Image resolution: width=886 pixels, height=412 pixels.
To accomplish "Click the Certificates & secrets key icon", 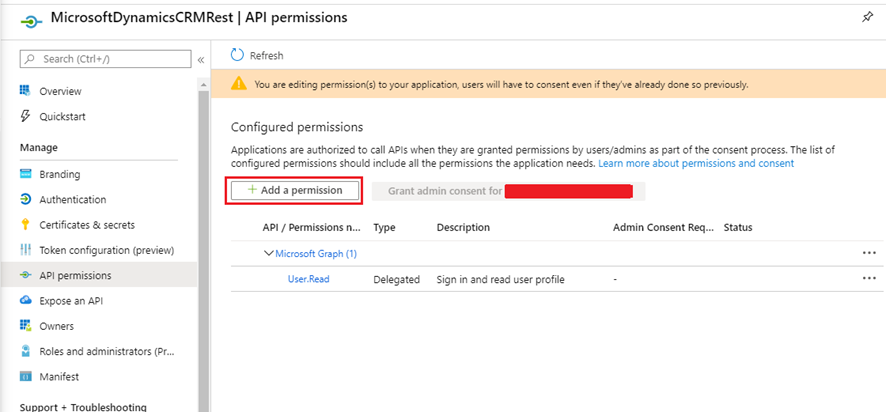I will tap(25, 225).
